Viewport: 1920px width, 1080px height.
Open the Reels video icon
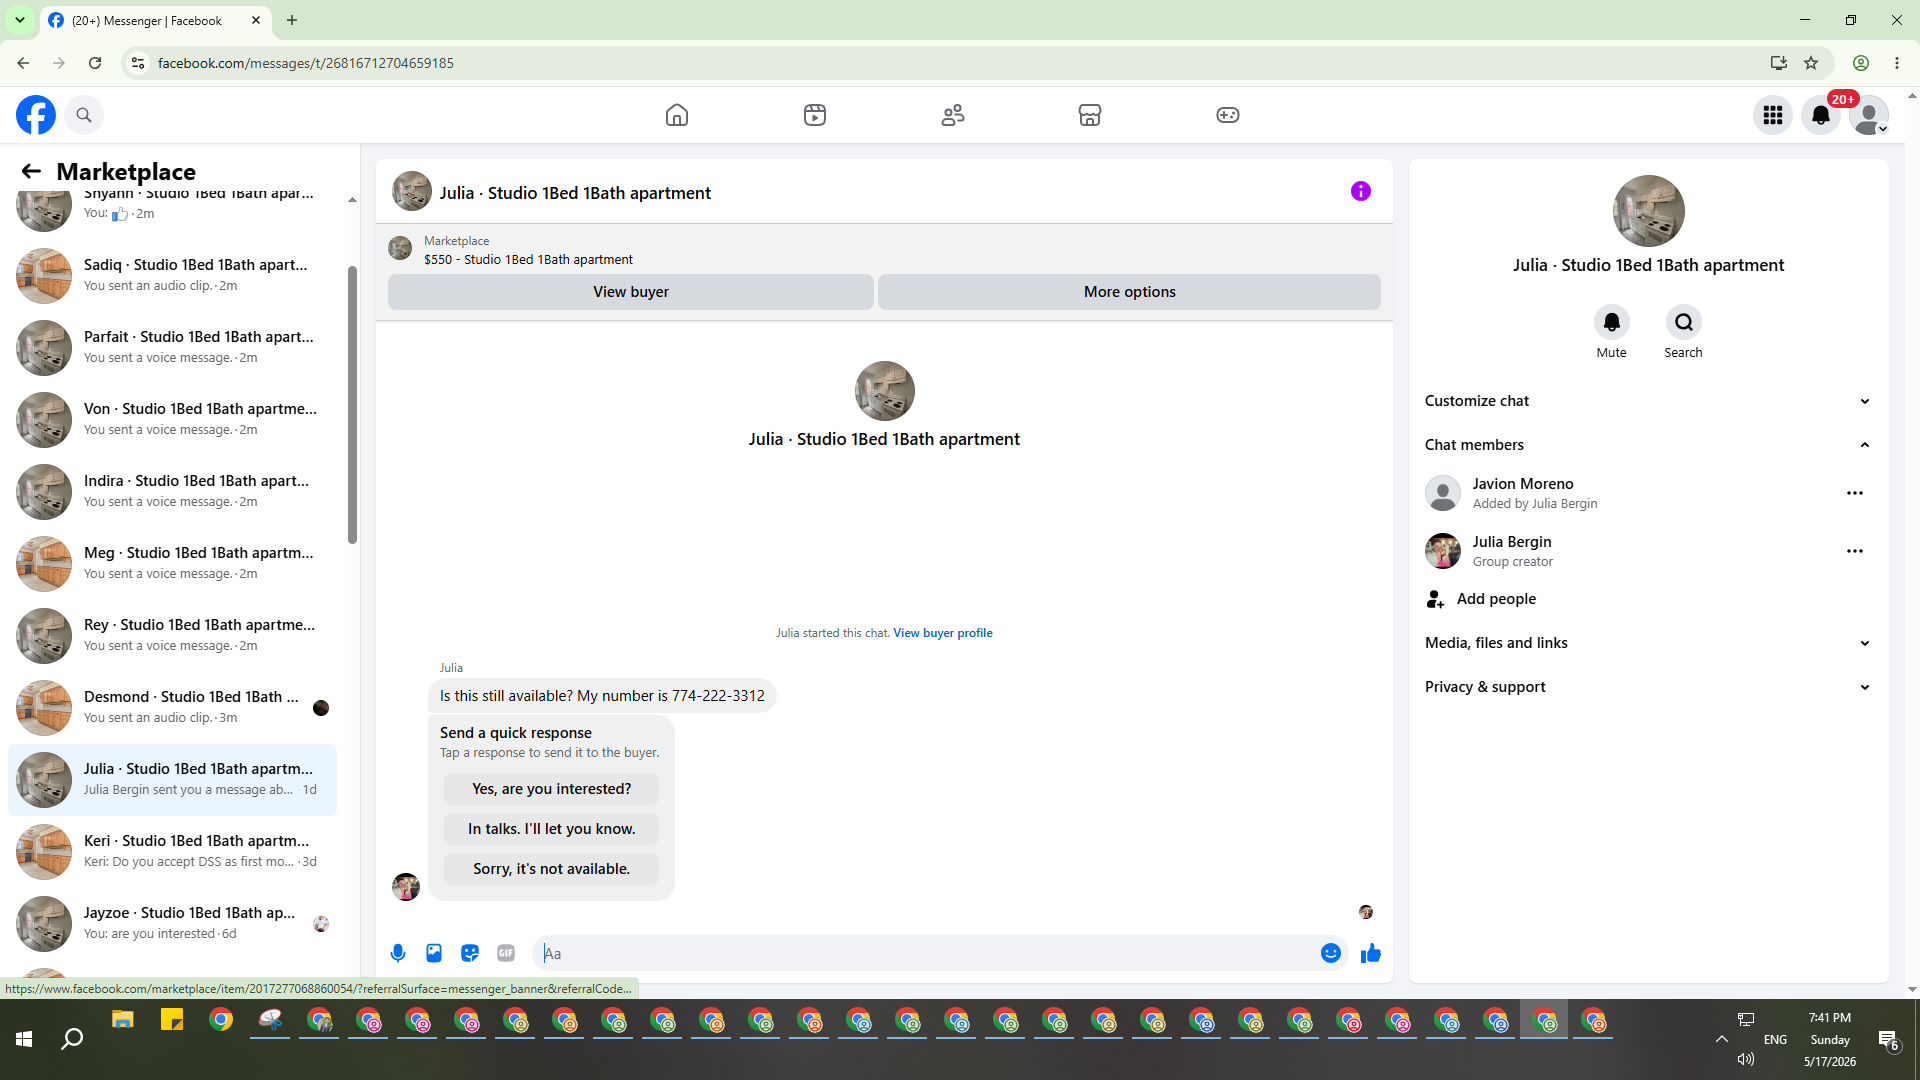pos(815,115)
